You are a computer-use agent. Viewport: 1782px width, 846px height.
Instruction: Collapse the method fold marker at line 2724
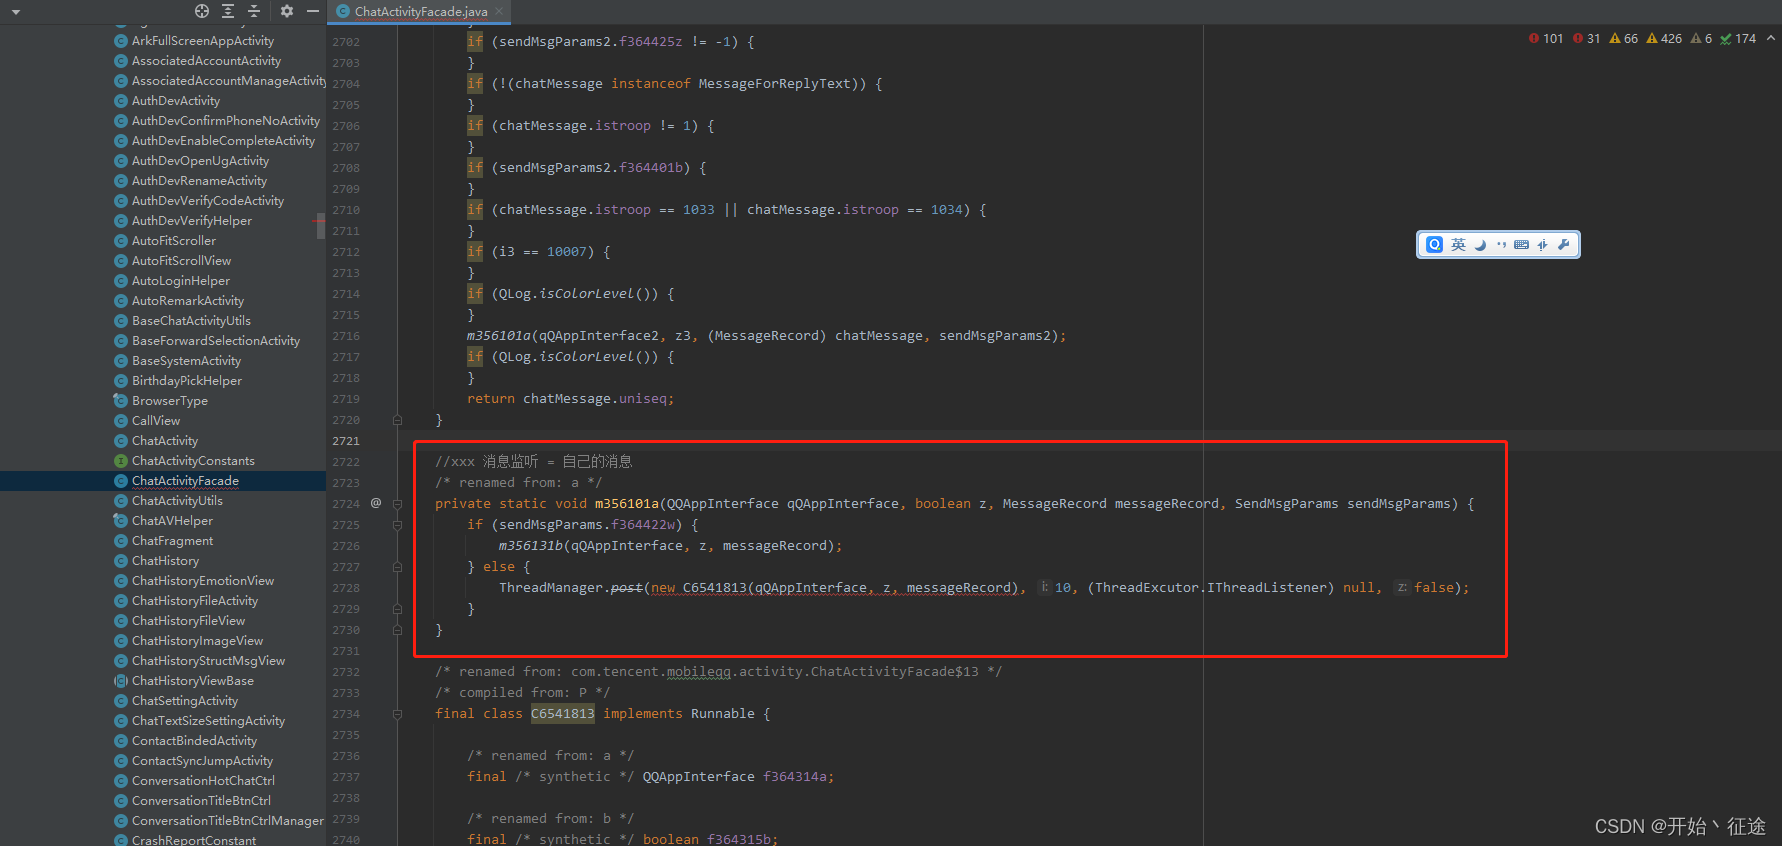click(397, 504)
